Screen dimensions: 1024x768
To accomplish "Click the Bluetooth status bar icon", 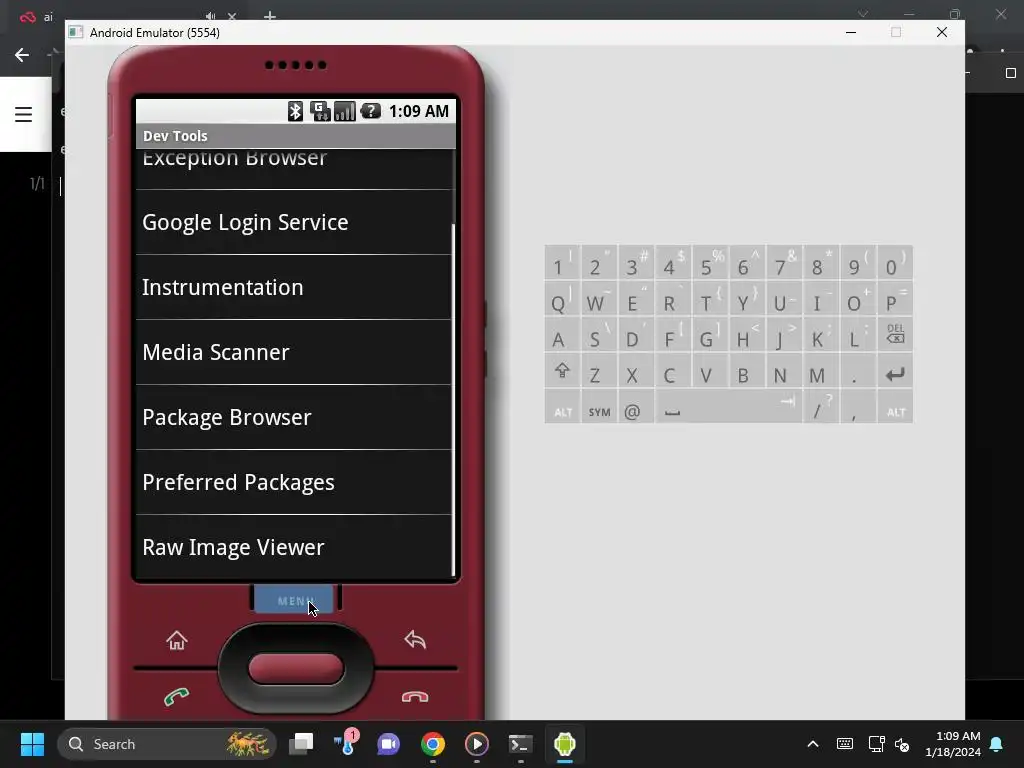I will click(x=295, y=111).
